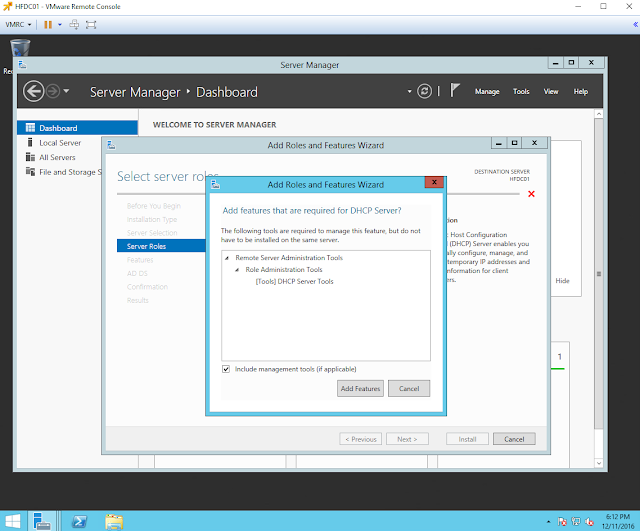Select Server Roles wizard step
This screenshot has height=531, width=640.
[x=161, y=246]
